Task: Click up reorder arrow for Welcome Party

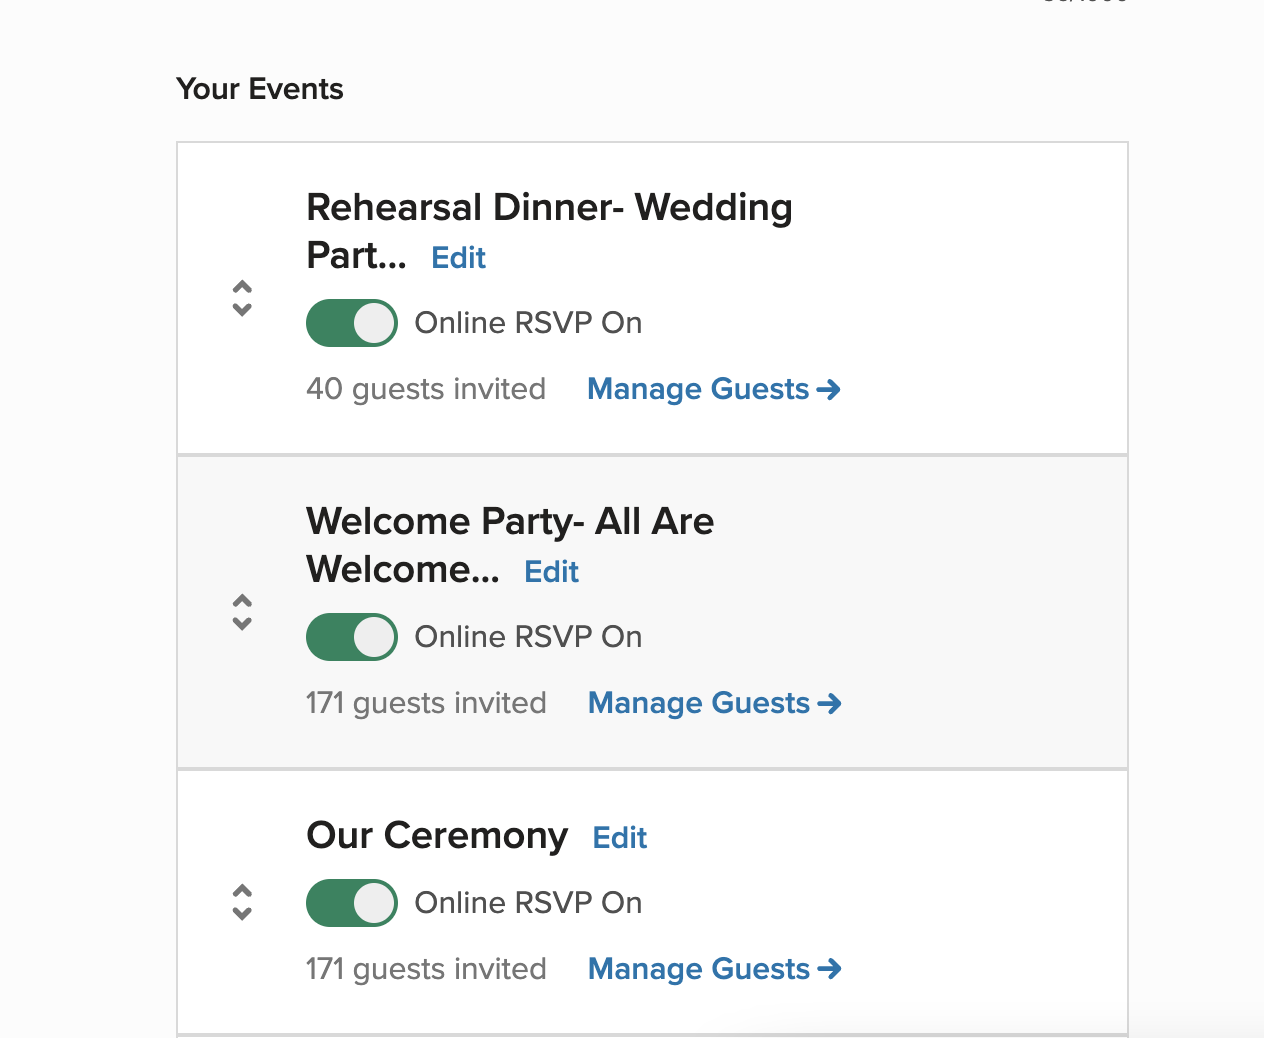Action: click(x=242, y=601)
